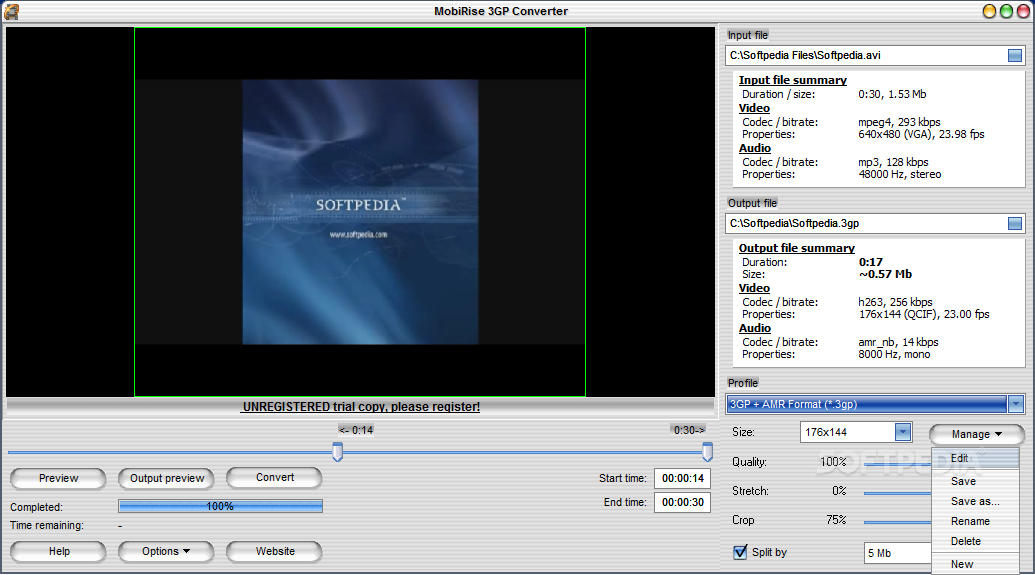
Task: Open the Size dropdown arrow
Action: (903, 432)
